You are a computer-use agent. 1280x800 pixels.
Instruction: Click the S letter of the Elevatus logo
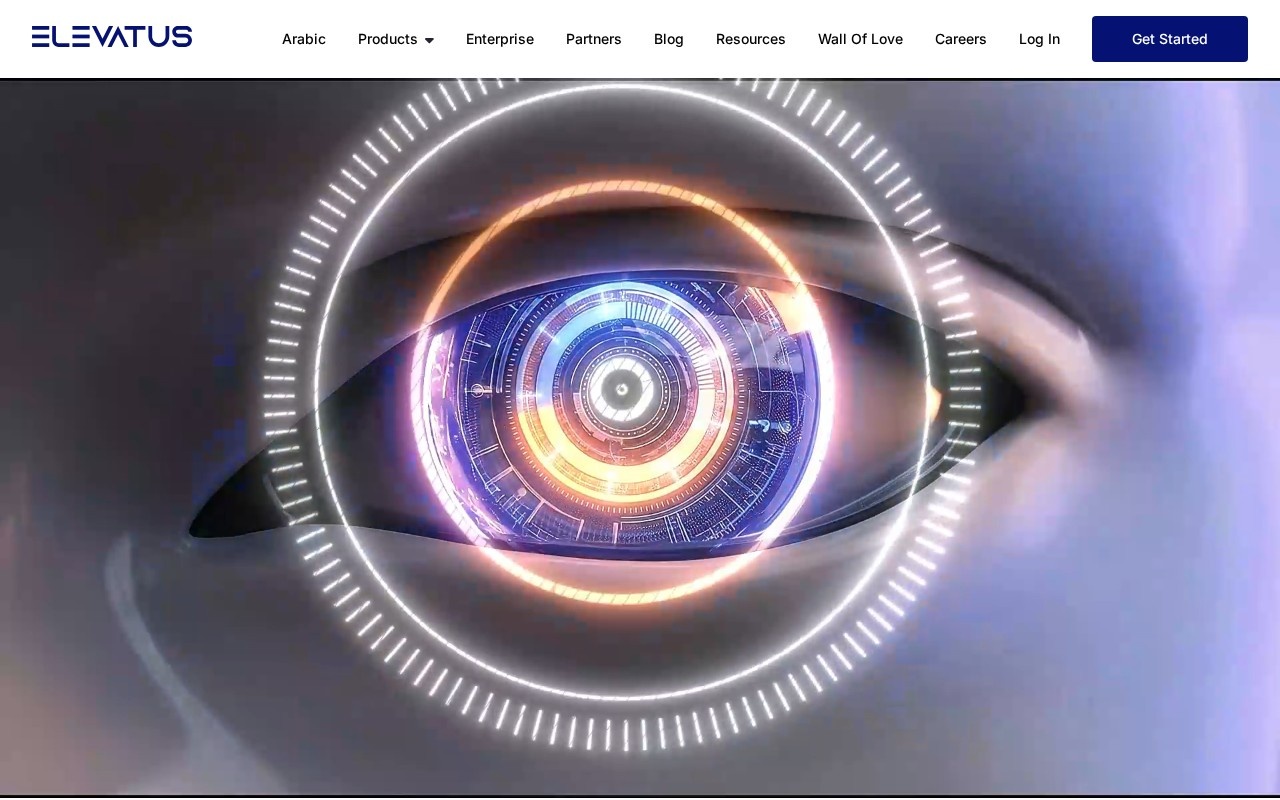[x=182, y=37]
